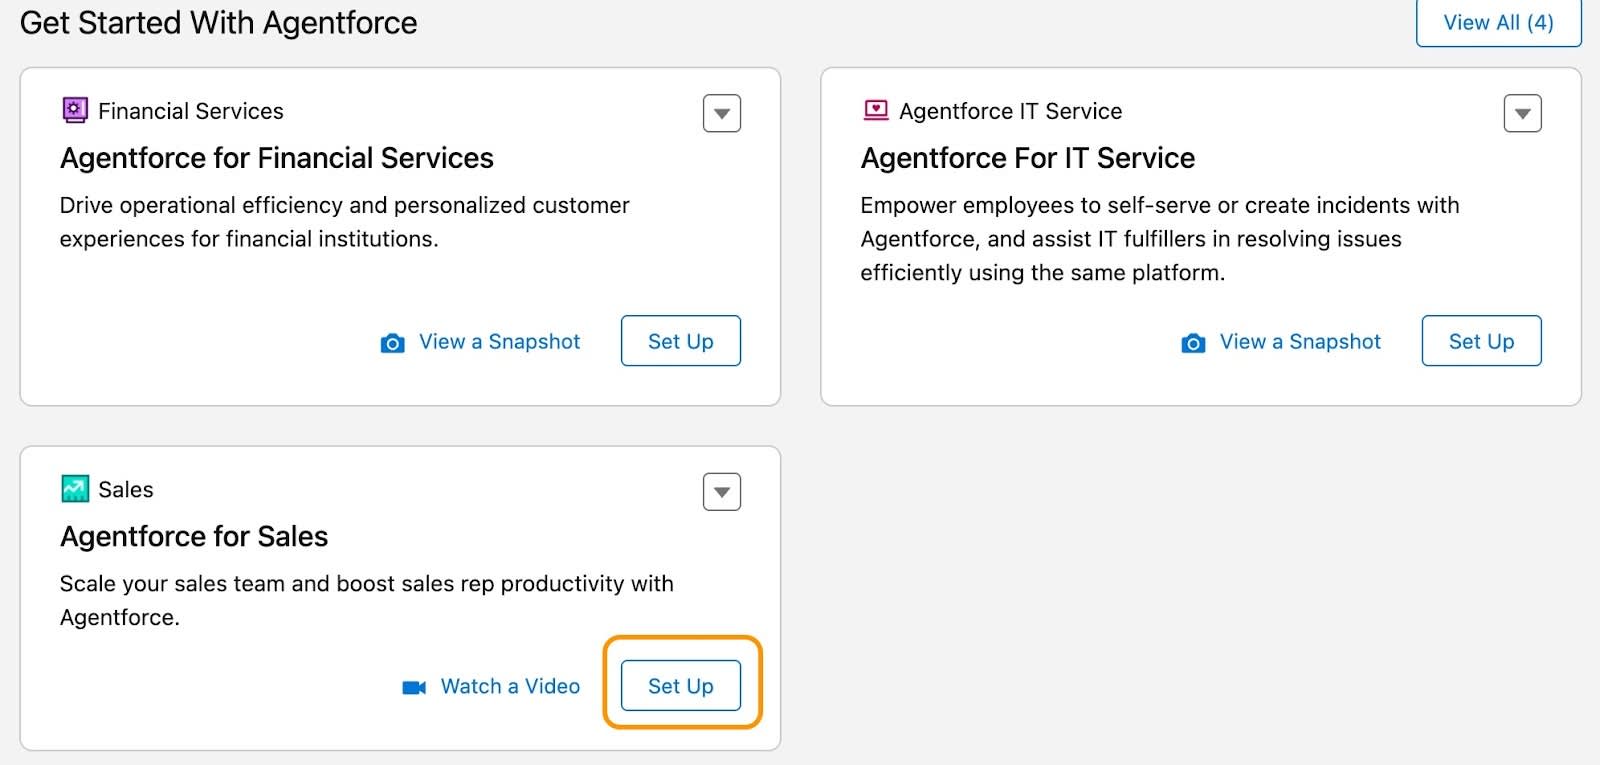Click the Get Started With Agentforce title
The height and width of the screenshot is (765, 1600).
(219, 23)
